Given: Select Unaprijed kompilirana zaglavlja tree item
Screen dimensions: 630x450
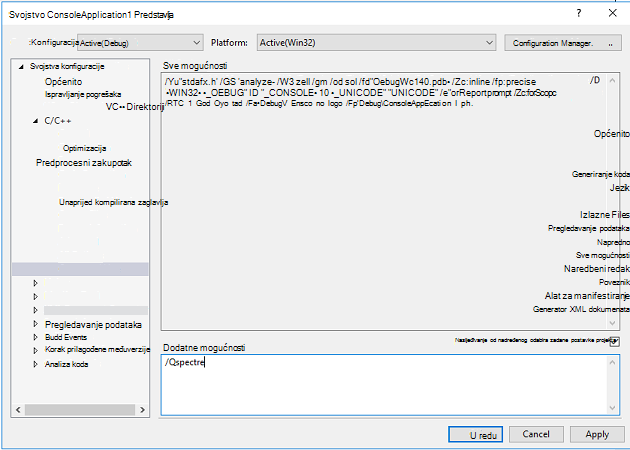Looking at the screenshot, I should coord(113,202).
